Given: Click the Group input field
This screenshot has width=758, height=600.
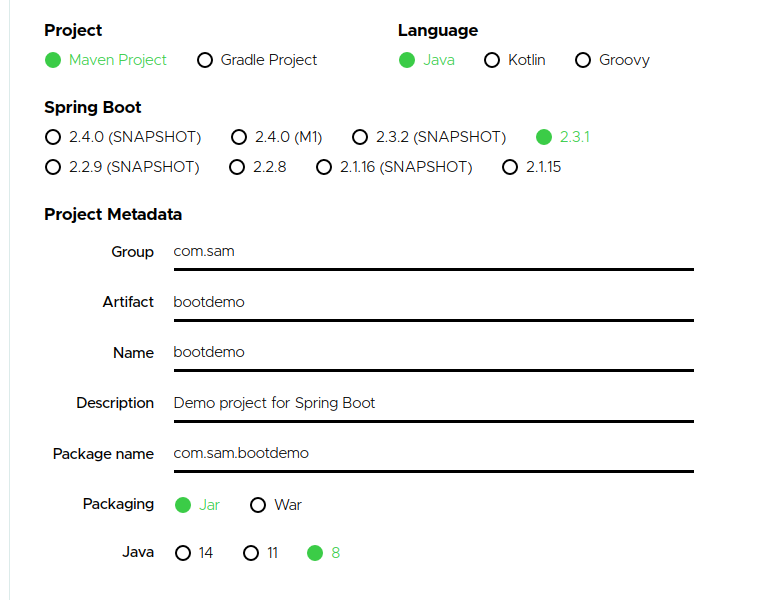Looking at the screenshot, I should [432, 252].
